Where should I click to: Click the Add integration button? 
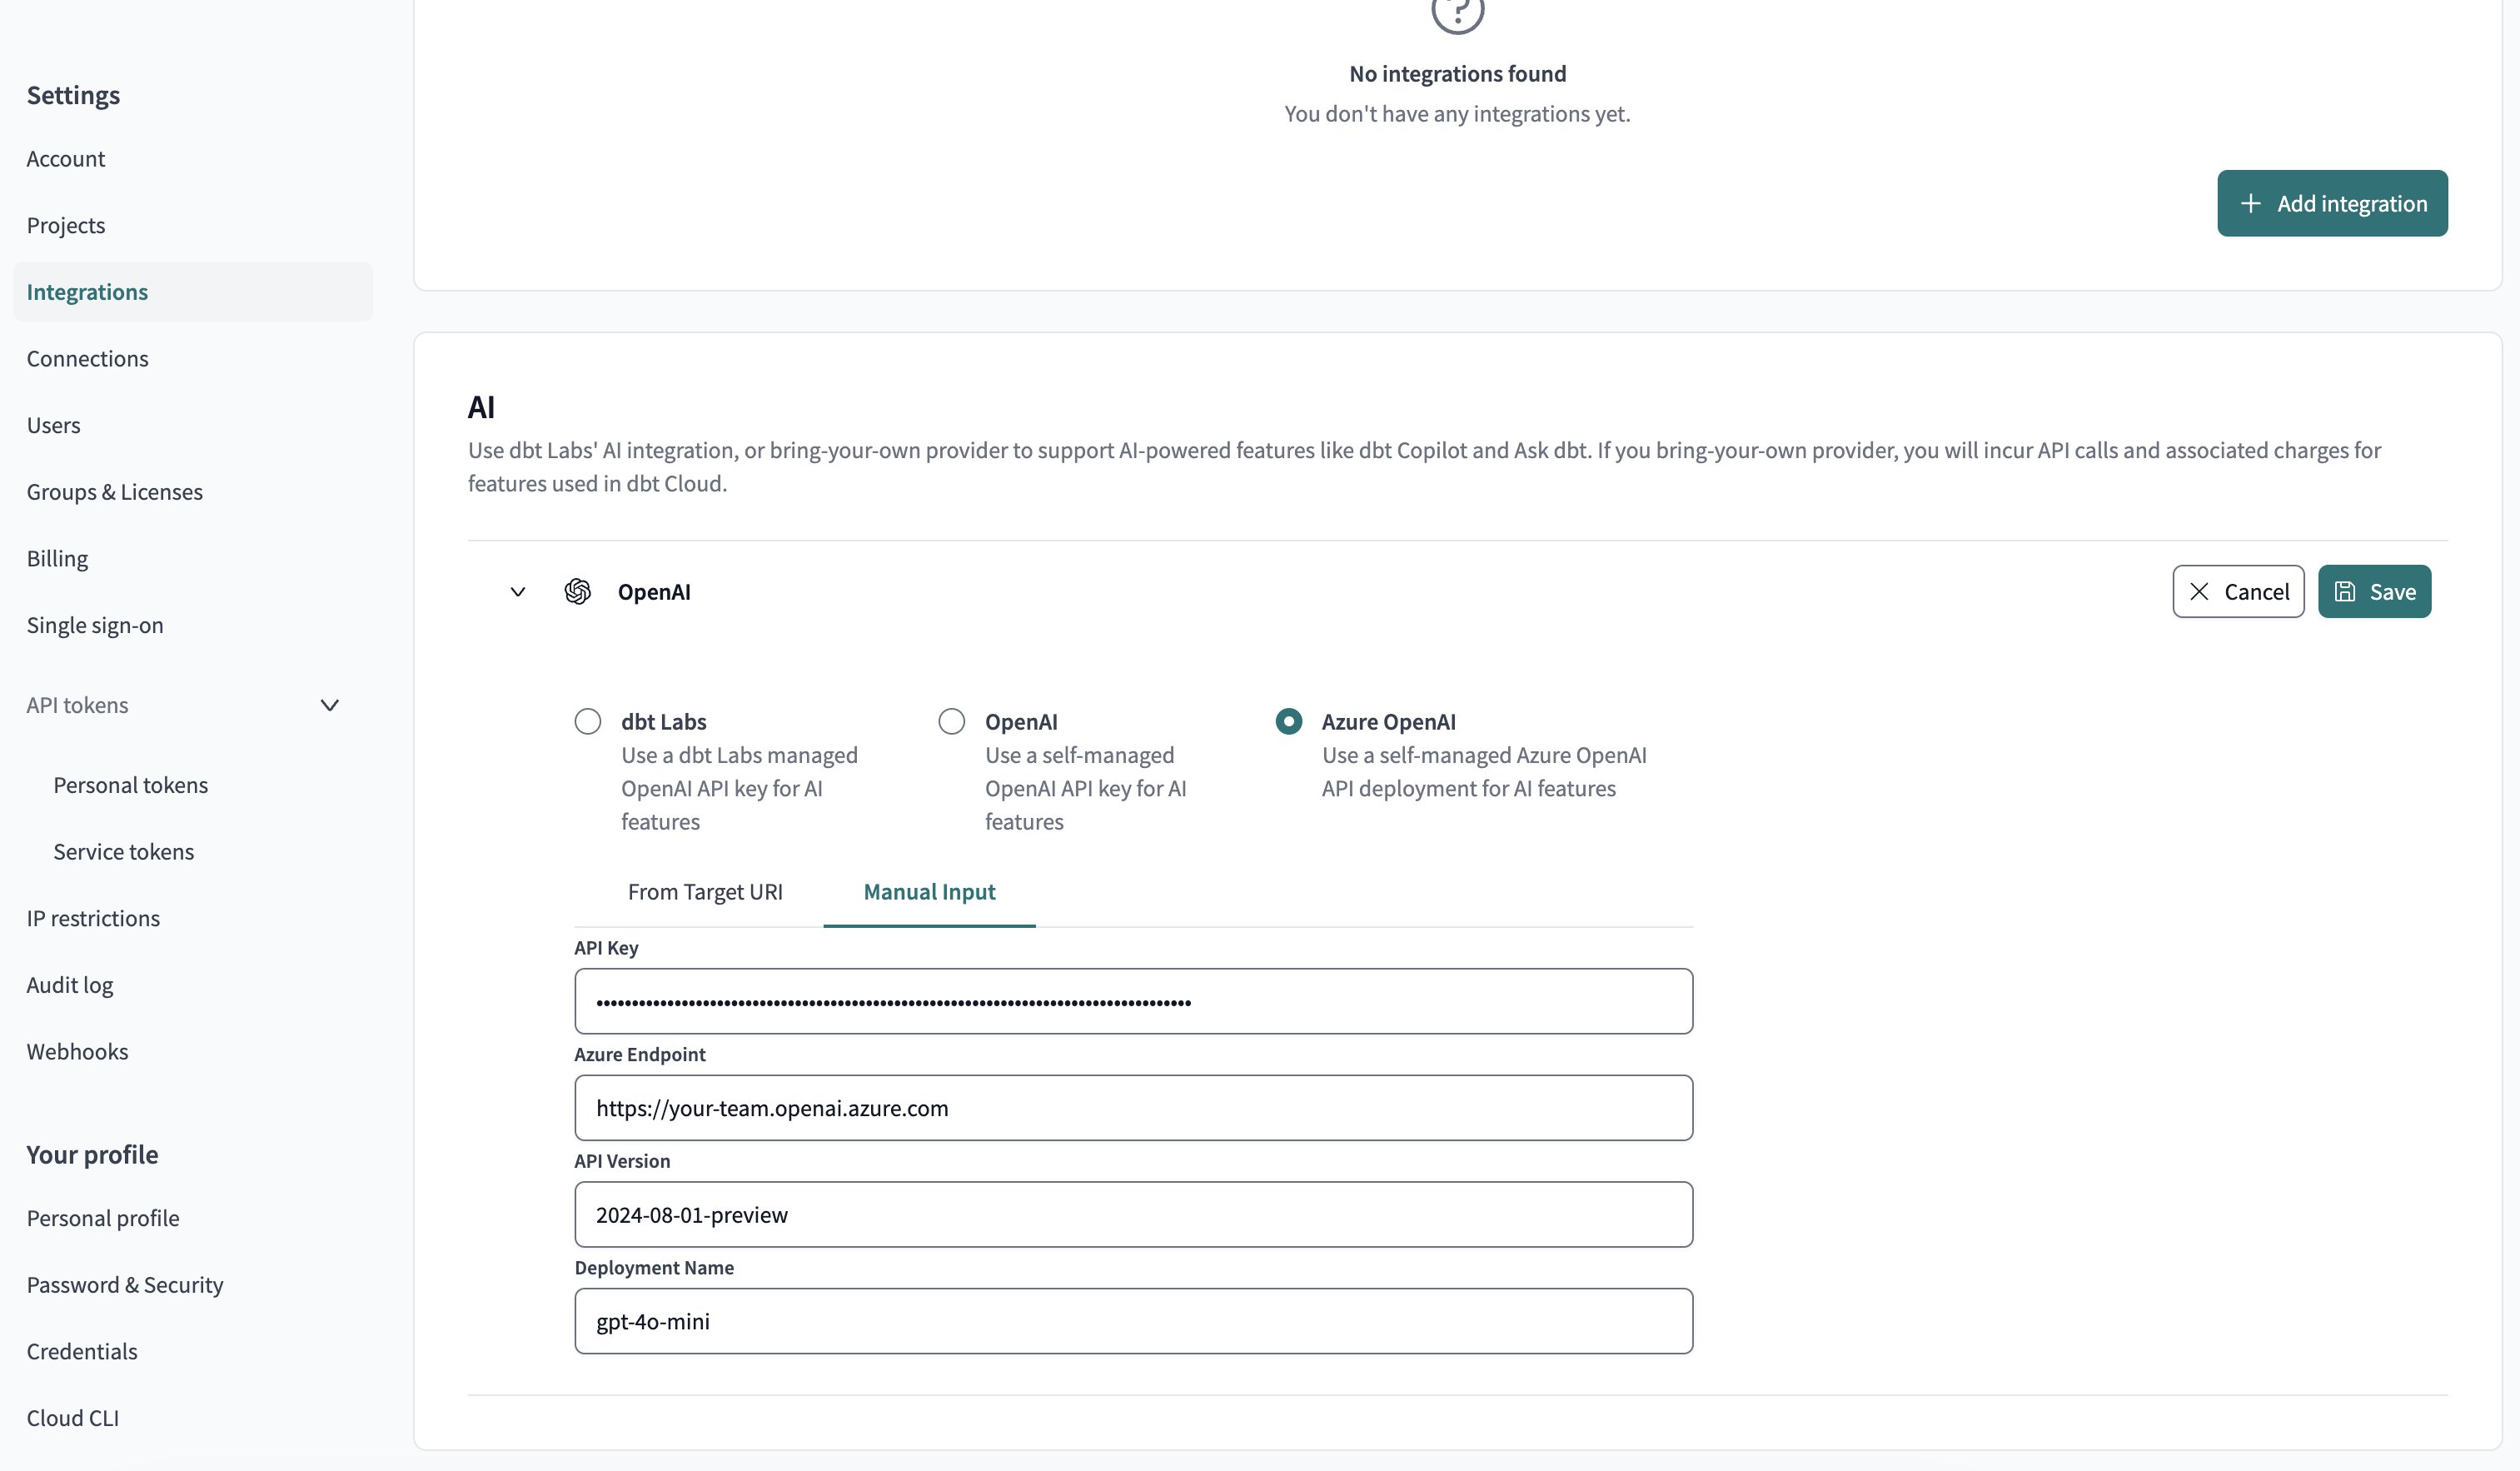2332,203
